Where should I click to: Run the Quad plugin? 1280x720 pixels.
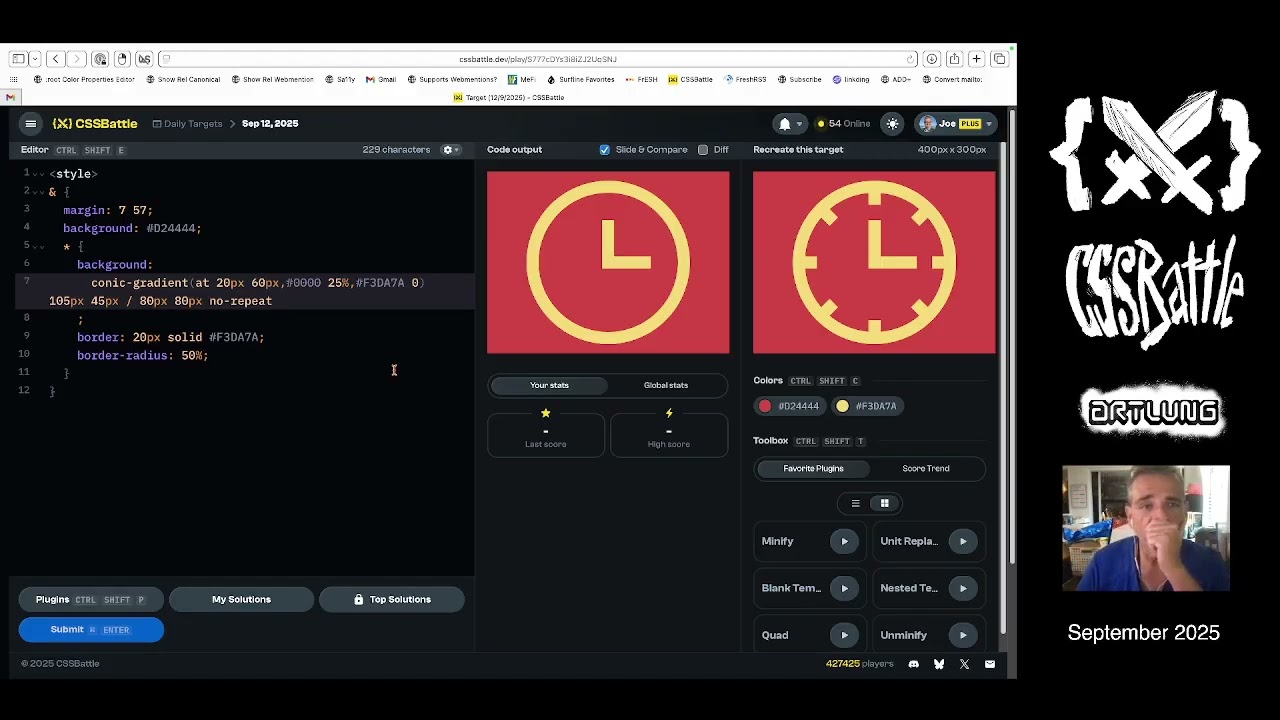(x=844, y=635)
